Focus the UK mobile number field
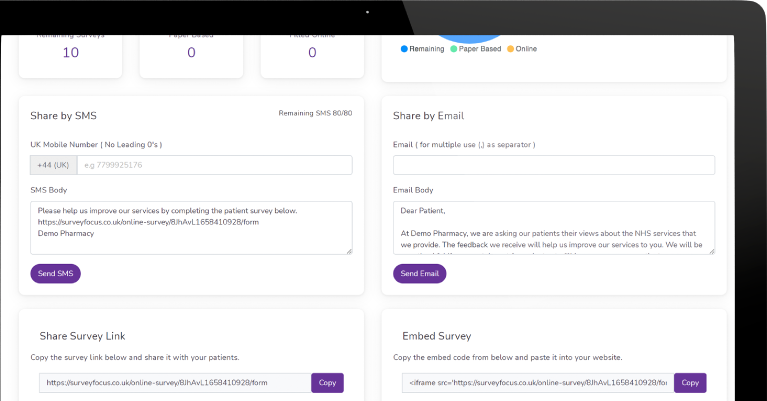 pyautogui.click(x=215, y=165)
